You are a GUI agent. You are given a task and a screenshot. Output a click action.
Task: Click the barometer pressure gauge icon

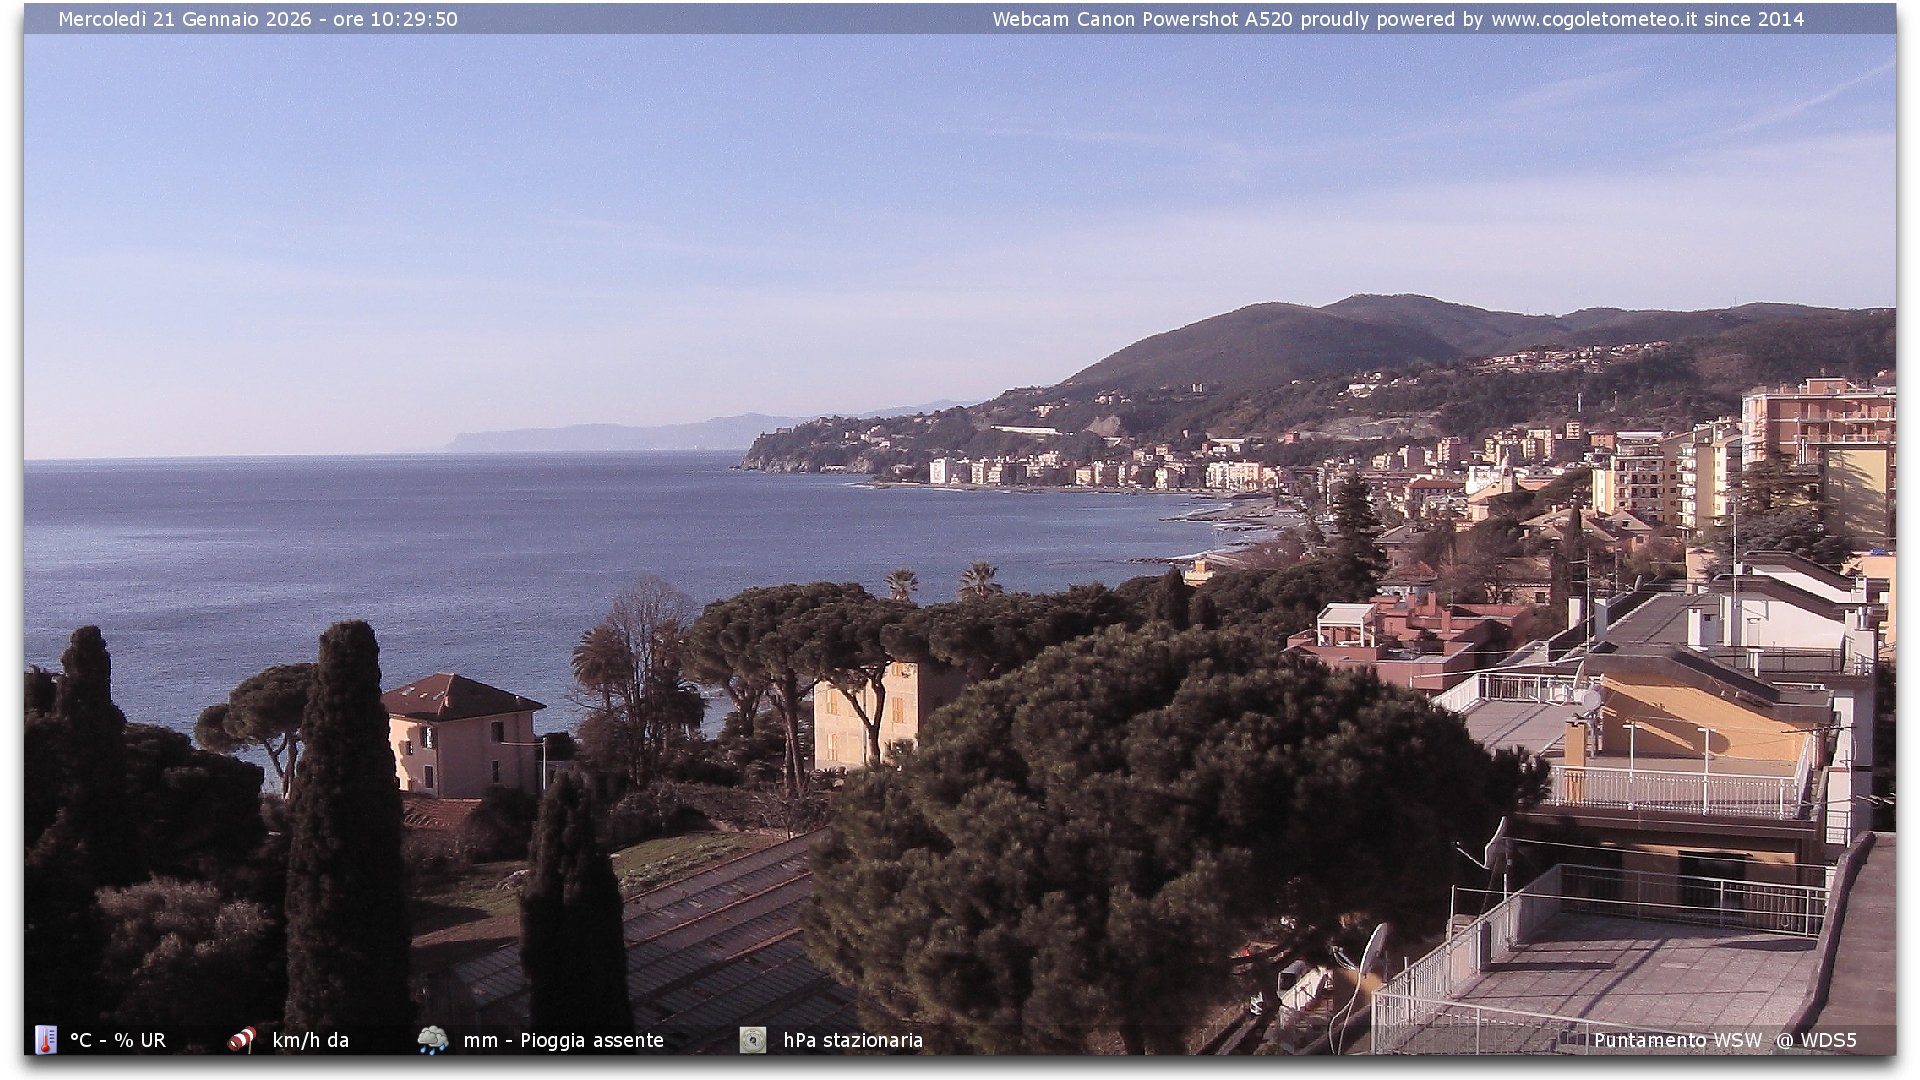click(x=753, y=1040)
